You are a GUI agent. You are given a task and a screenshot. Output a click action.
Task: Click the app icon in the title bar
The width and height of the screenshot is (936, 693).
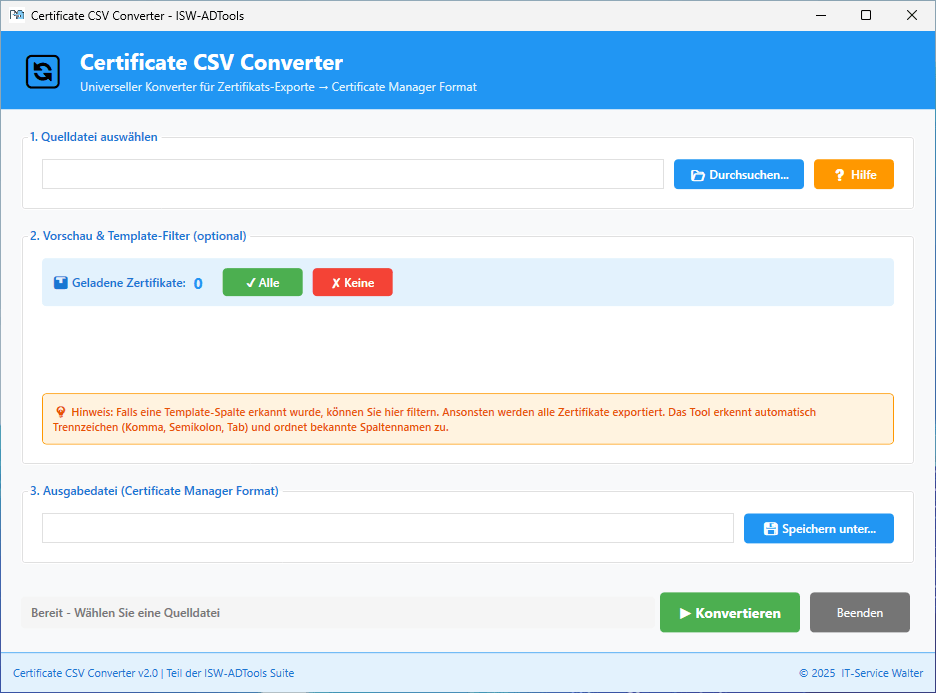pyautogui.click(x=16, y=15)
